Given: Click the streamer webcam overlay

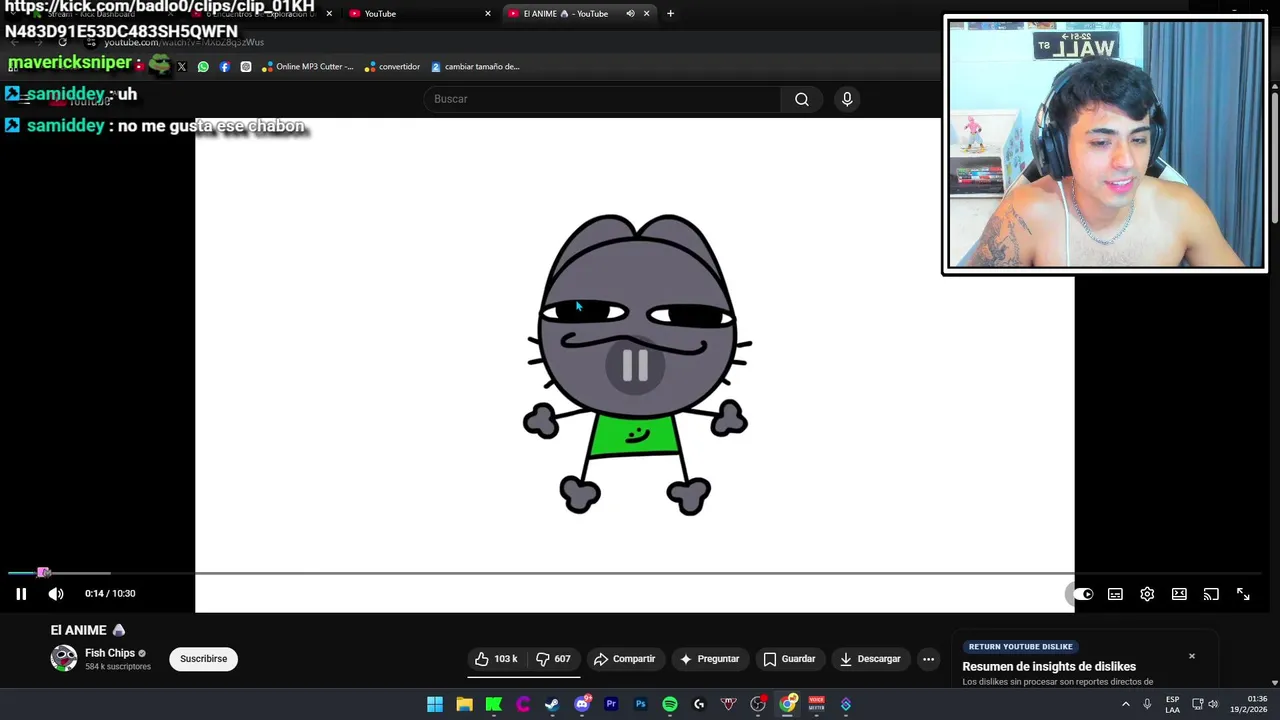Looking at the screenshot, I should (1105, 144).
